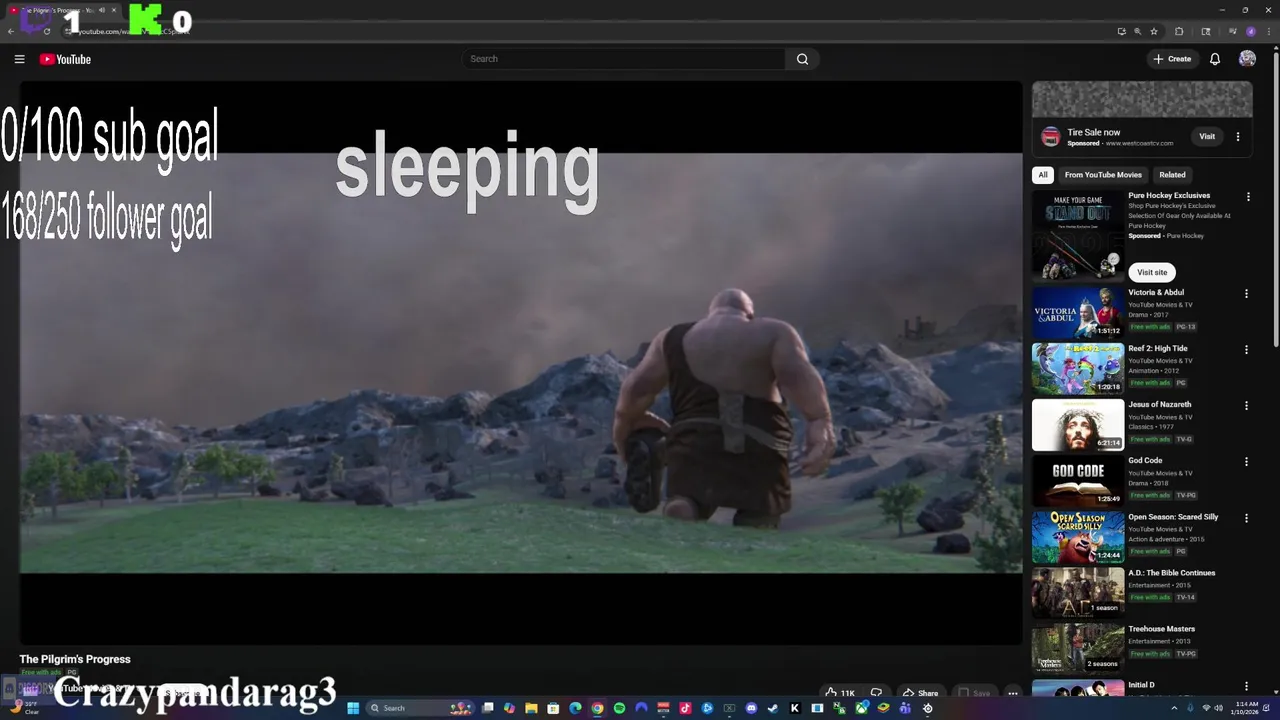
Task: Open options menu for Reef 2: High Tide
Action: pyautogui.click(x=1246, y=350)
